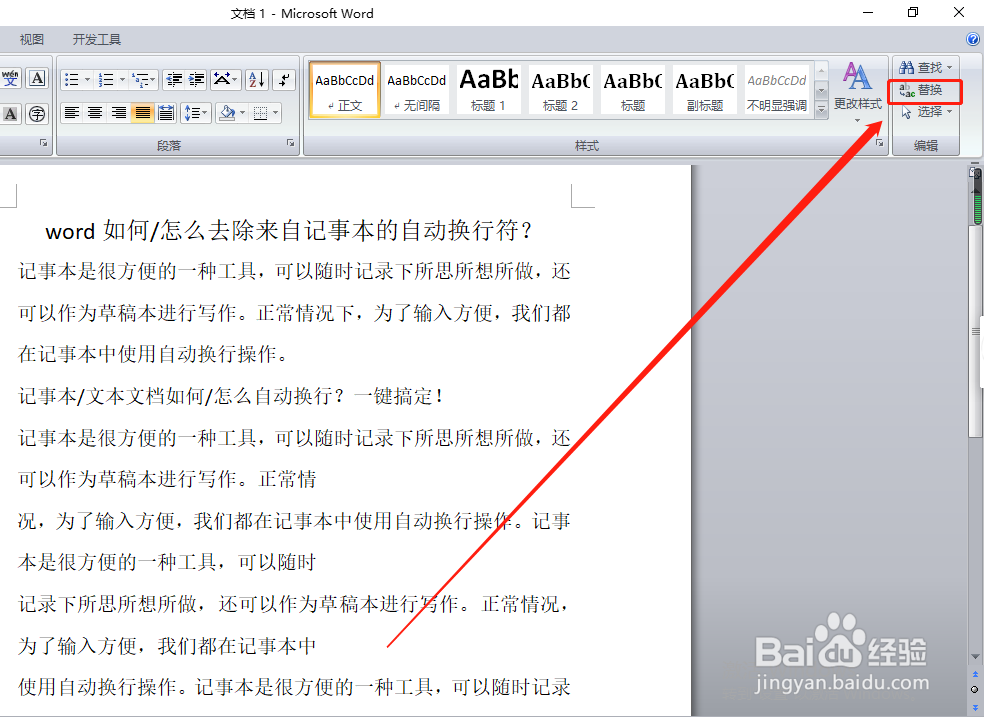984x717 pixels.
Task: Select the enclose characters icon
Action: pos(35,112)
